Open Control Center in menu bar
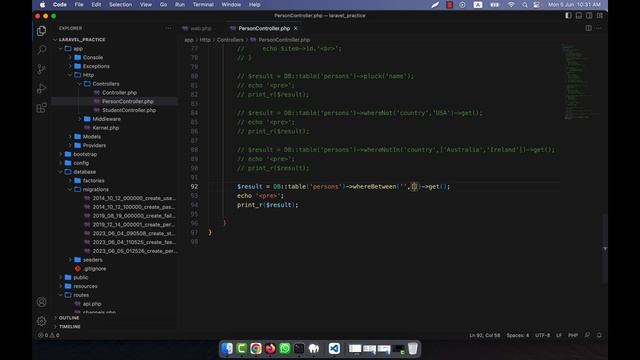The height and width of the screenshot is (360, 640). [537, 5]
